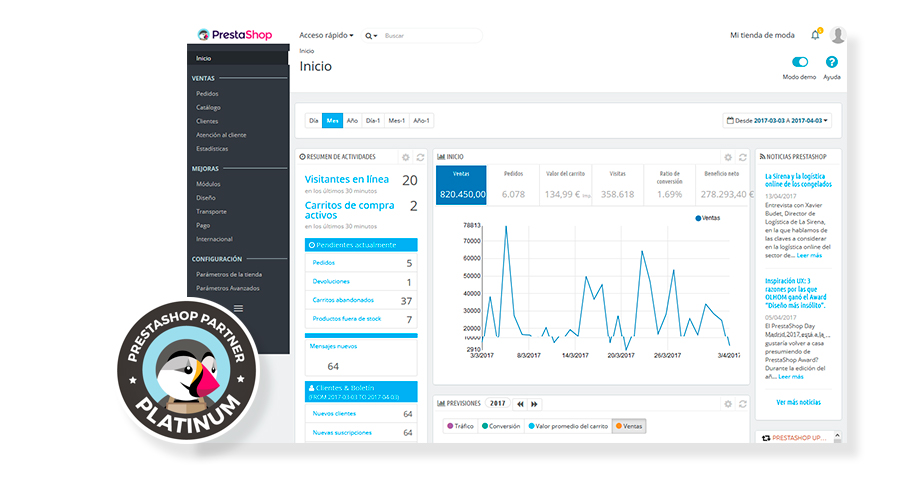The image size is (899, 477).
Task: Select the Ventas metric tile
Action: [462, 185]
